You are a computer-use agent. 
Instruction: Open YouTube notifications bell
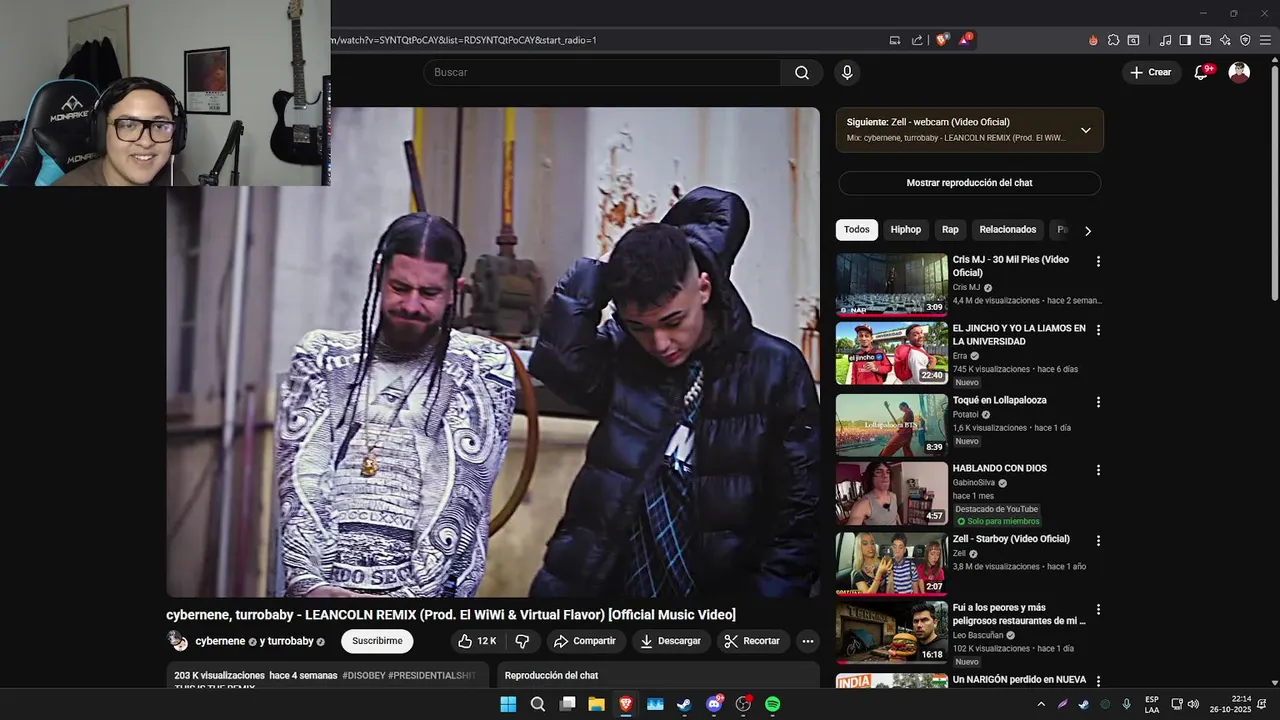(x=1202, y=72)
